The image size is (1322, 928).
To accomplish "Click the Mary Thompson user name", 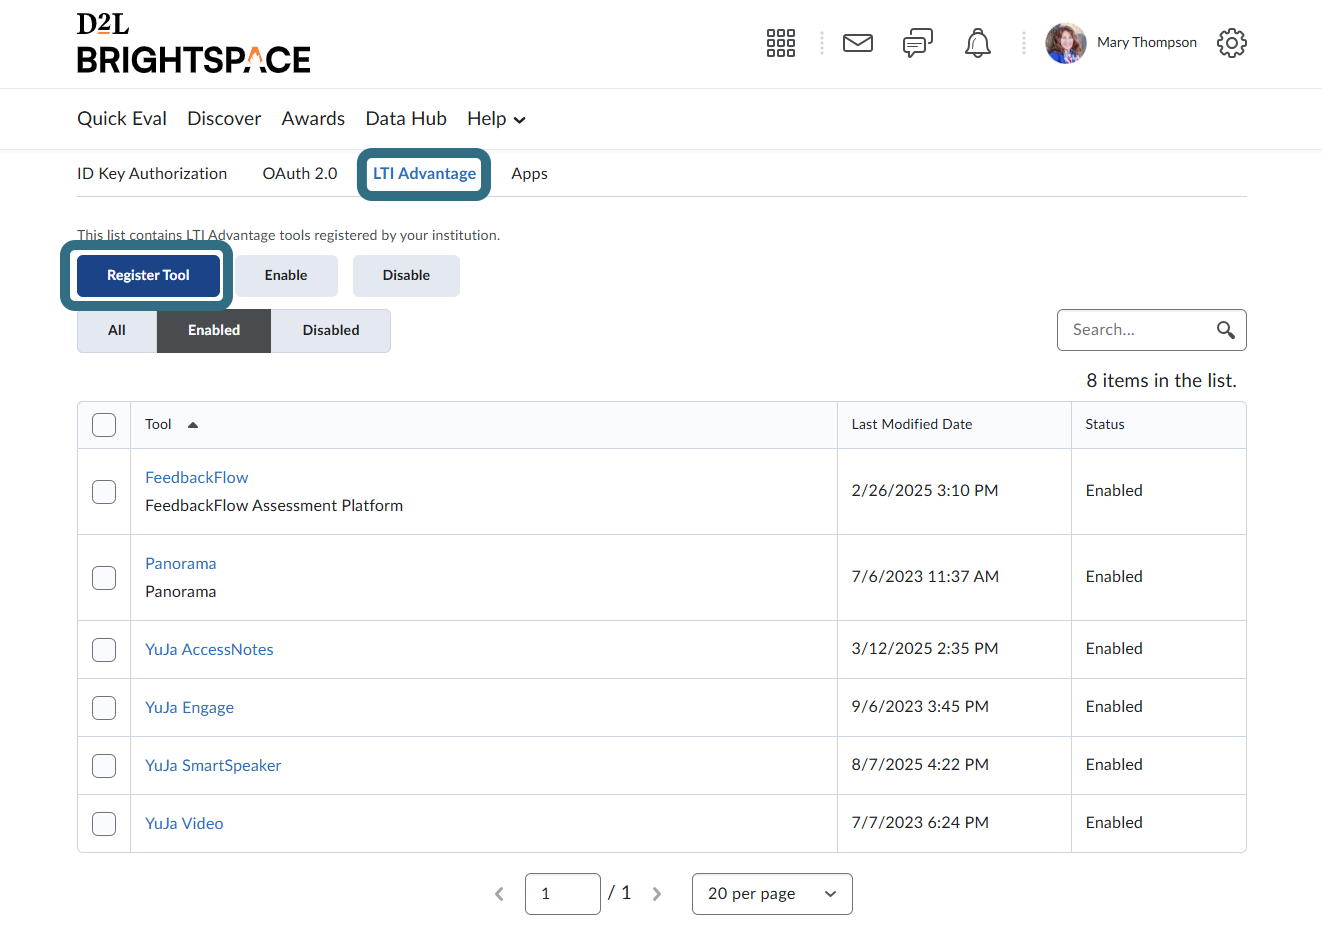I will coord(1147,43).
